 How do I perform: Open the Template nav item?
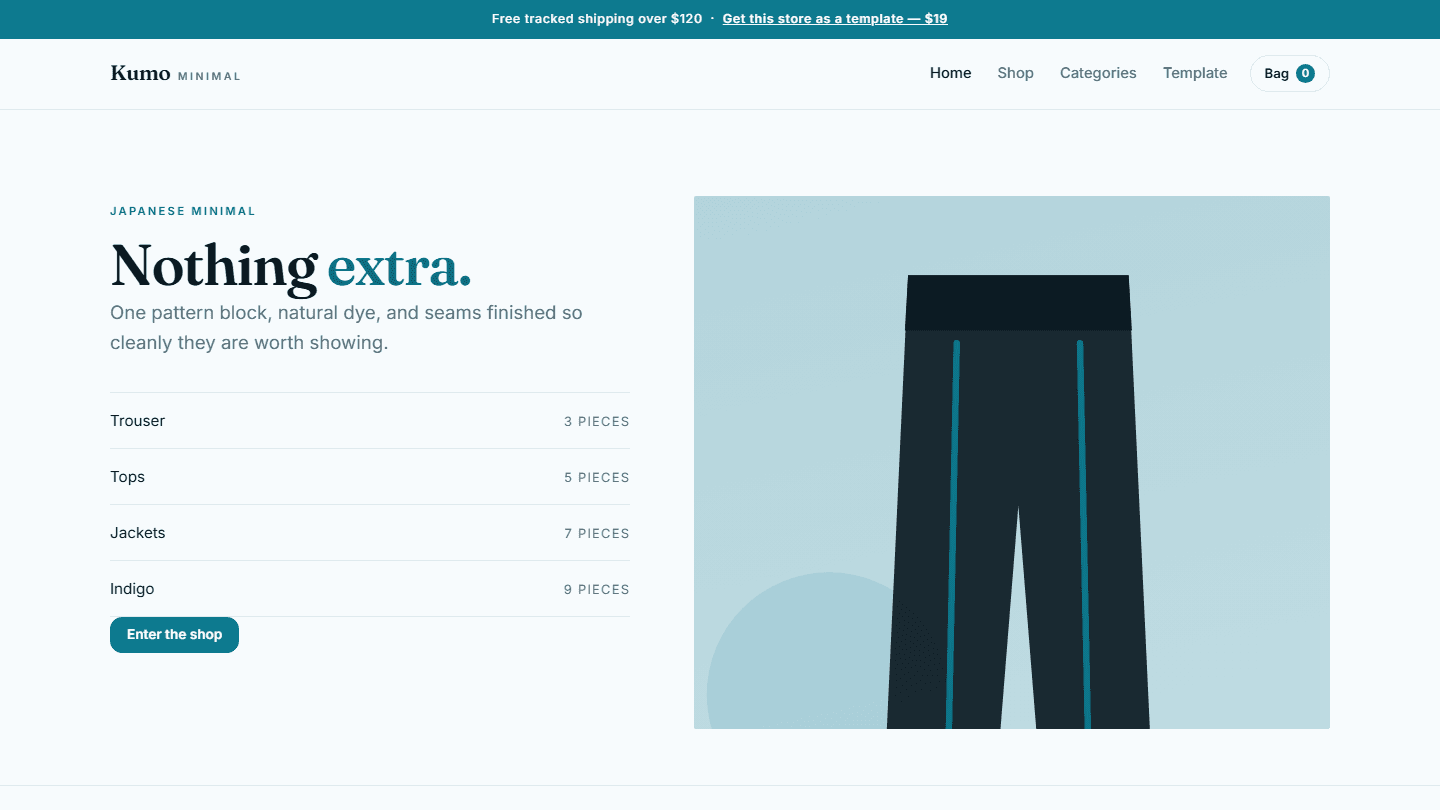pyautogui.click(x=1195, y=73)
